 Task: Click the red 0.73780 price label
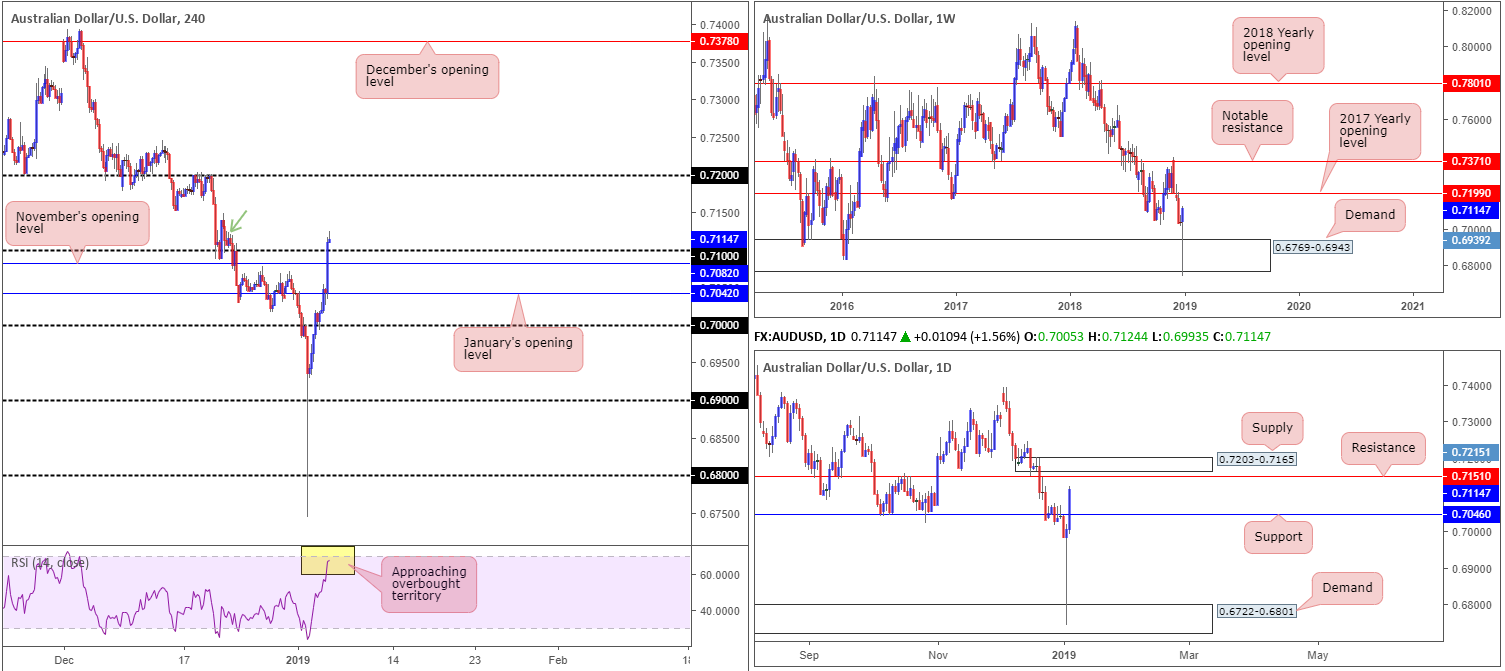click(719, 41)
